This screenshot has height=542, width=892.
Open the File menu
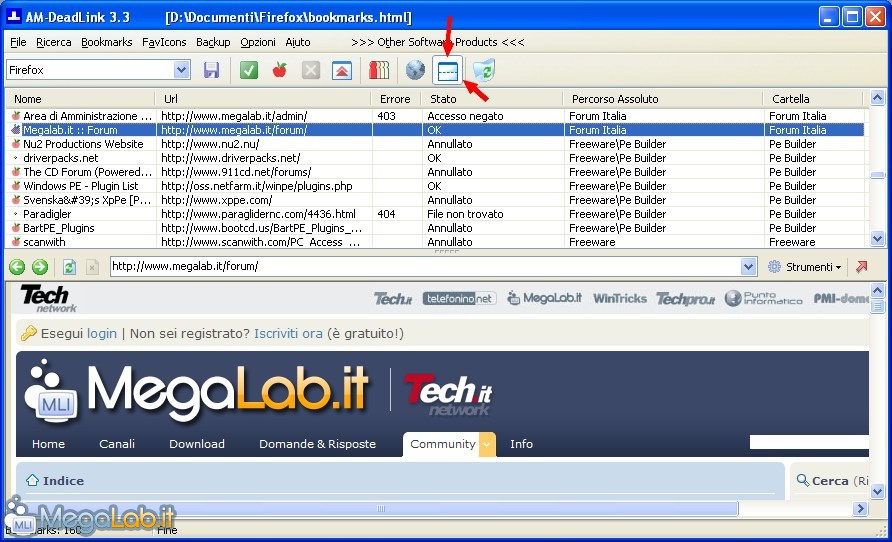18,42
